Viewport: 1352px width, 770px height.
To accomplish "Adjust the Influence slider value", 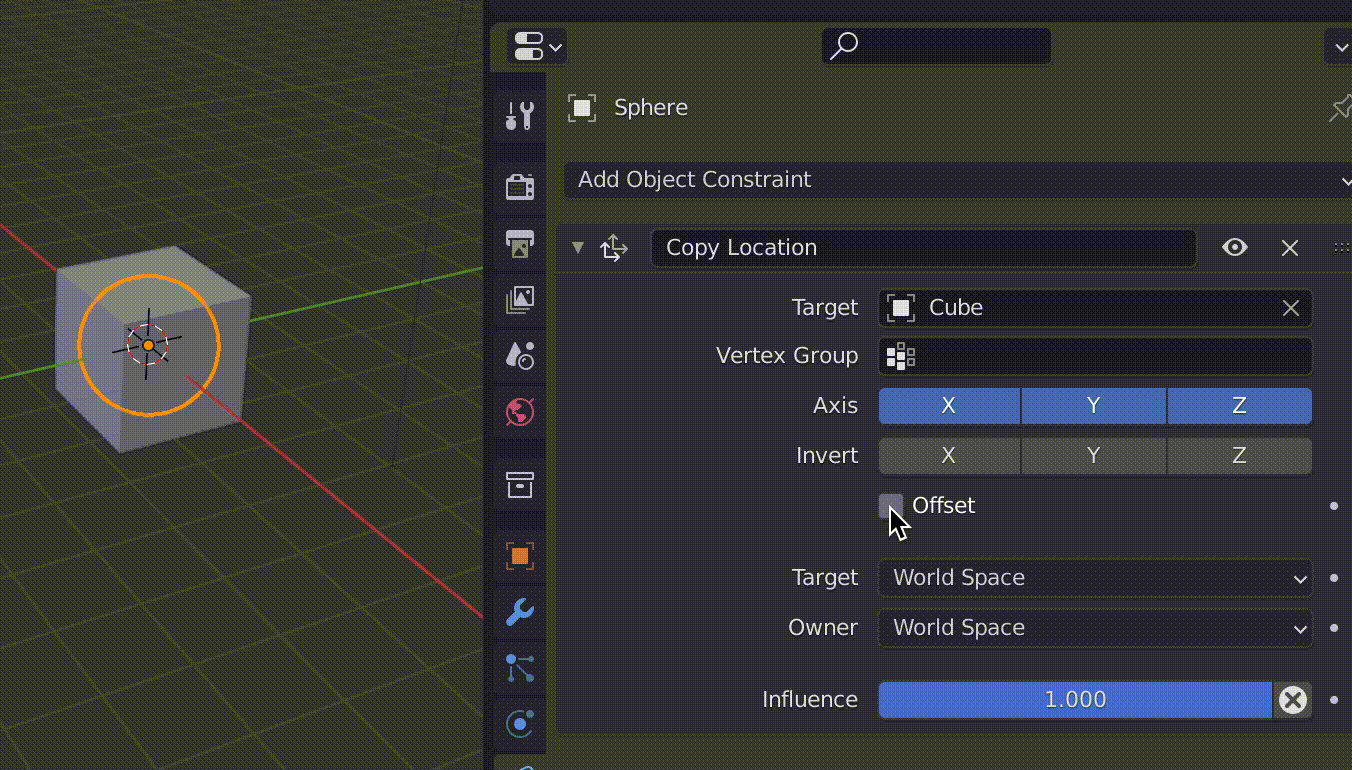I will [1075, 700].
